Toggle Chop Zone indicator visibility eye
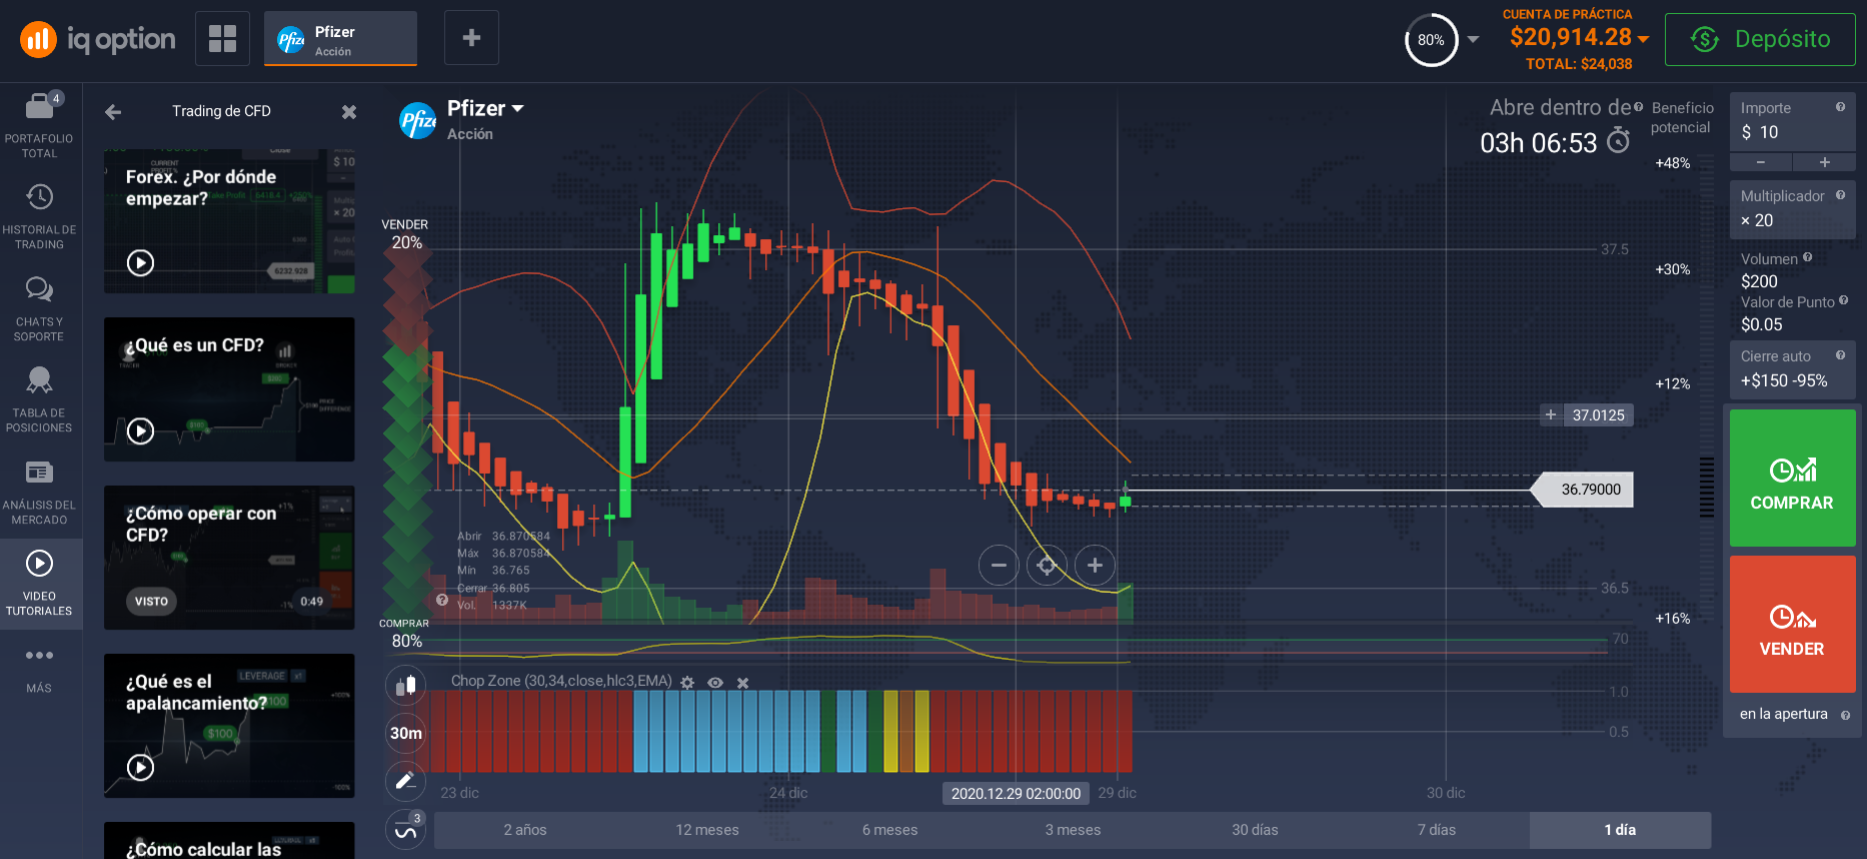 pyautogui.click(x=715, y=682)
